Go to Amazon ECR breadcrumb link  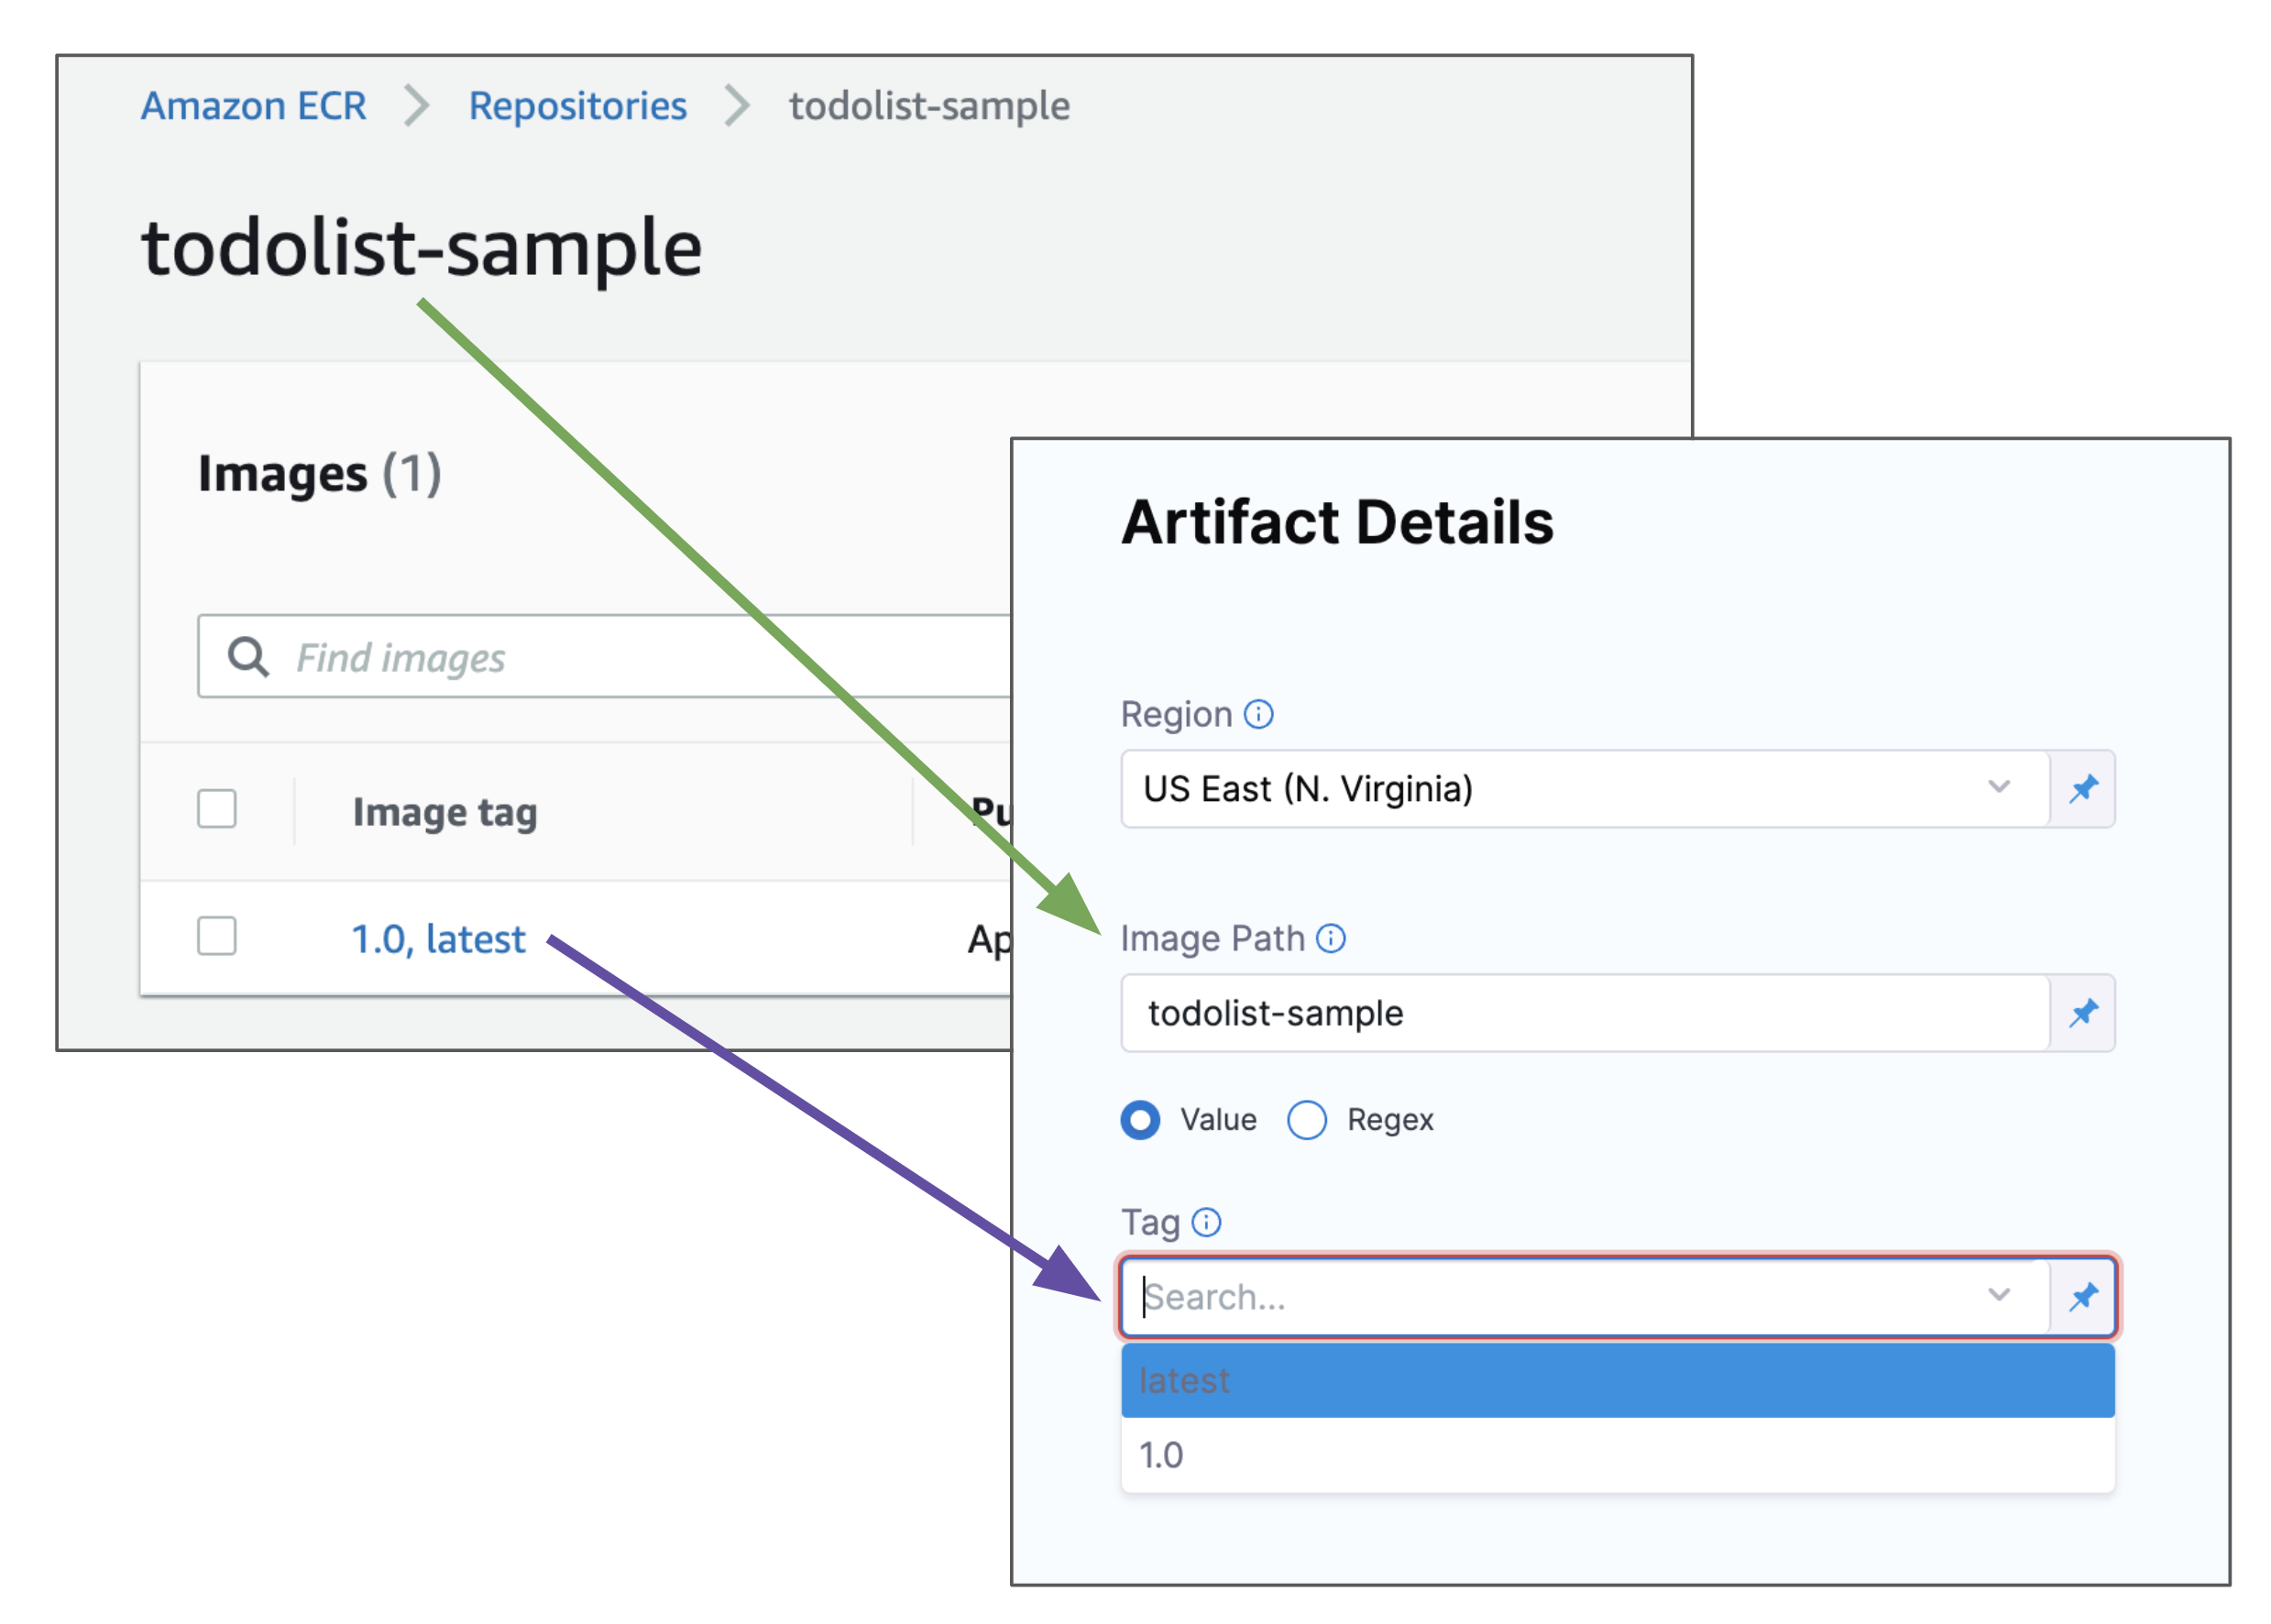click(x=253, y=106)
